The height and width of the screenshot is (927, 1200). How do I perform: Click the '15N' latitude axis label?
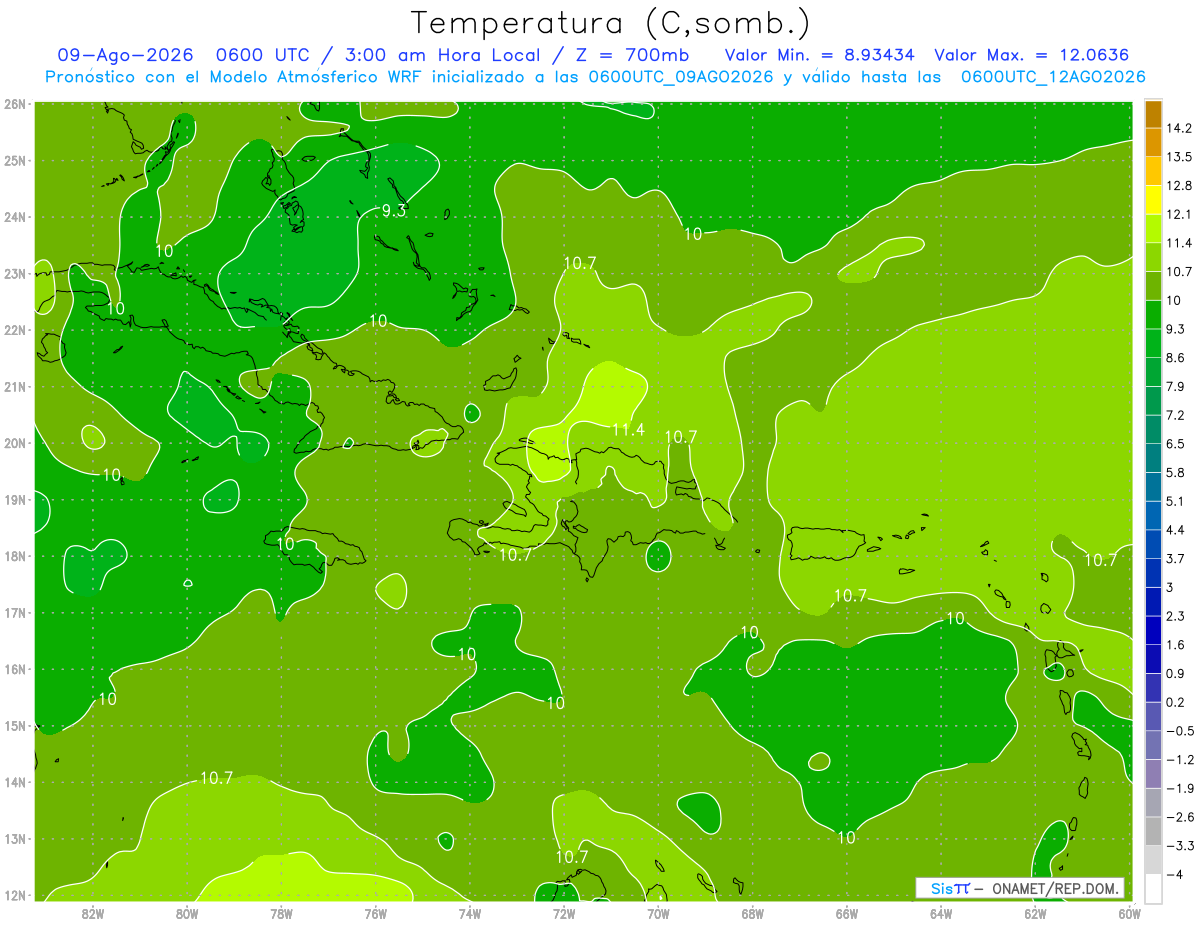15,726
